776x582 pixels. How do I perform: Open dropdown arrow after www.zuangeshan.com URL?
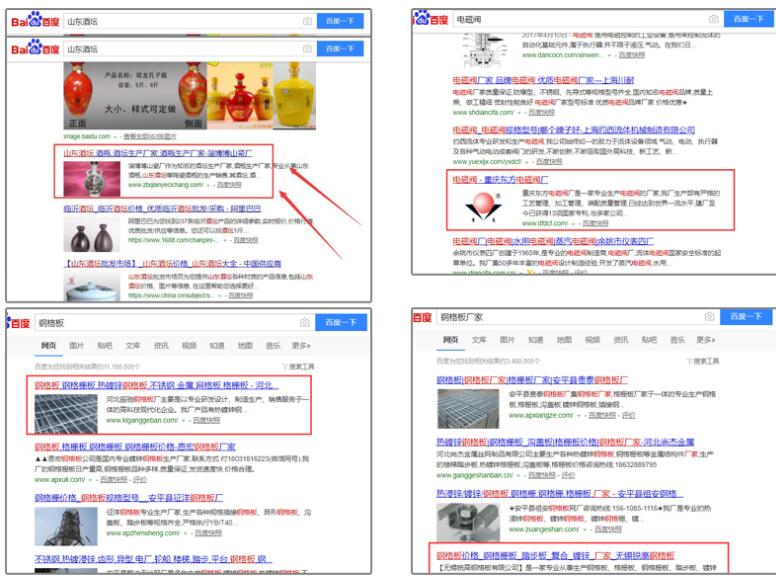pyautogui.click(x=584, y=530)
